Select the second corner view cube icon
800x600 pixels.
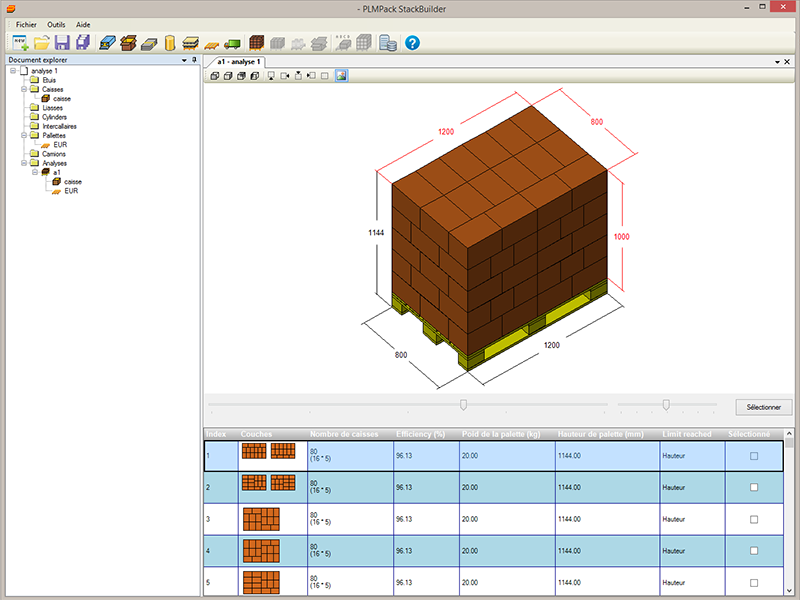228,76
